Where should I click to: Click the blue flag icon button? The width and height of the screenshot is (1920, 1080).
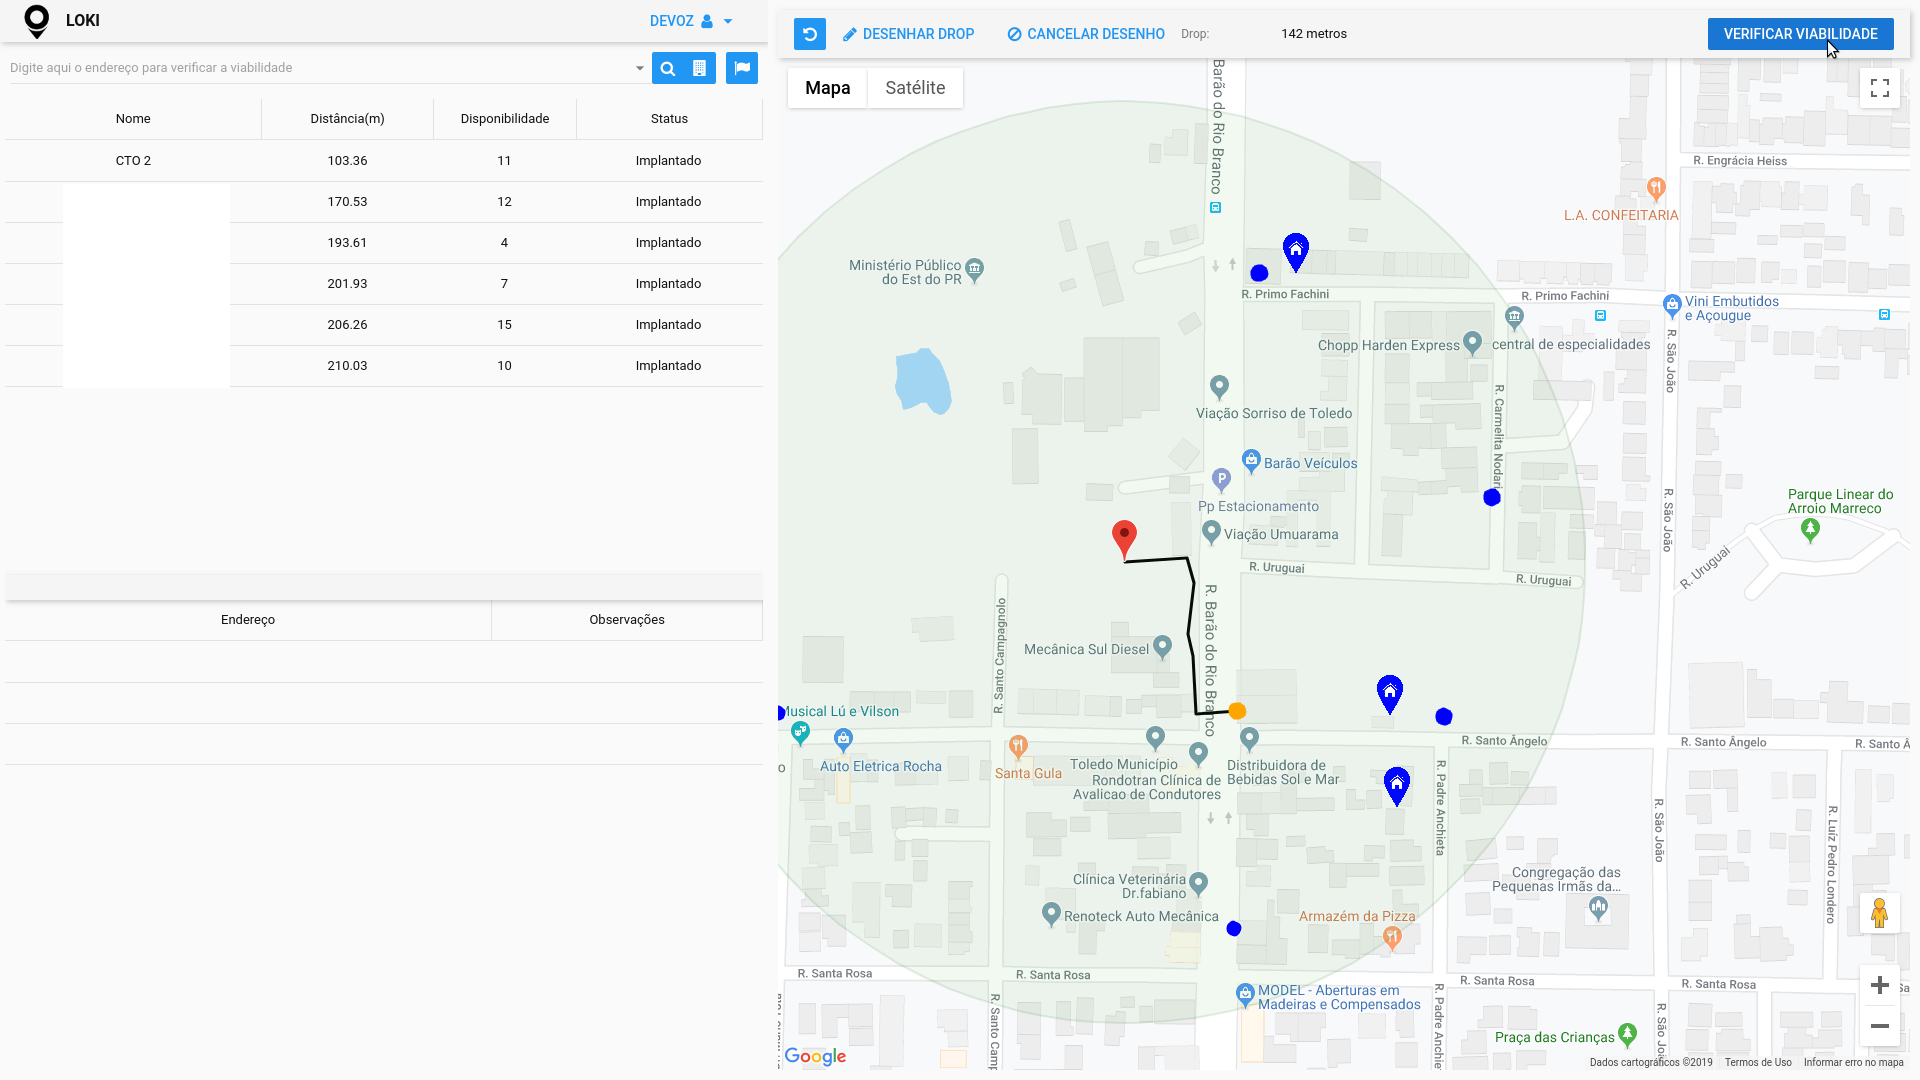(742, 68)
